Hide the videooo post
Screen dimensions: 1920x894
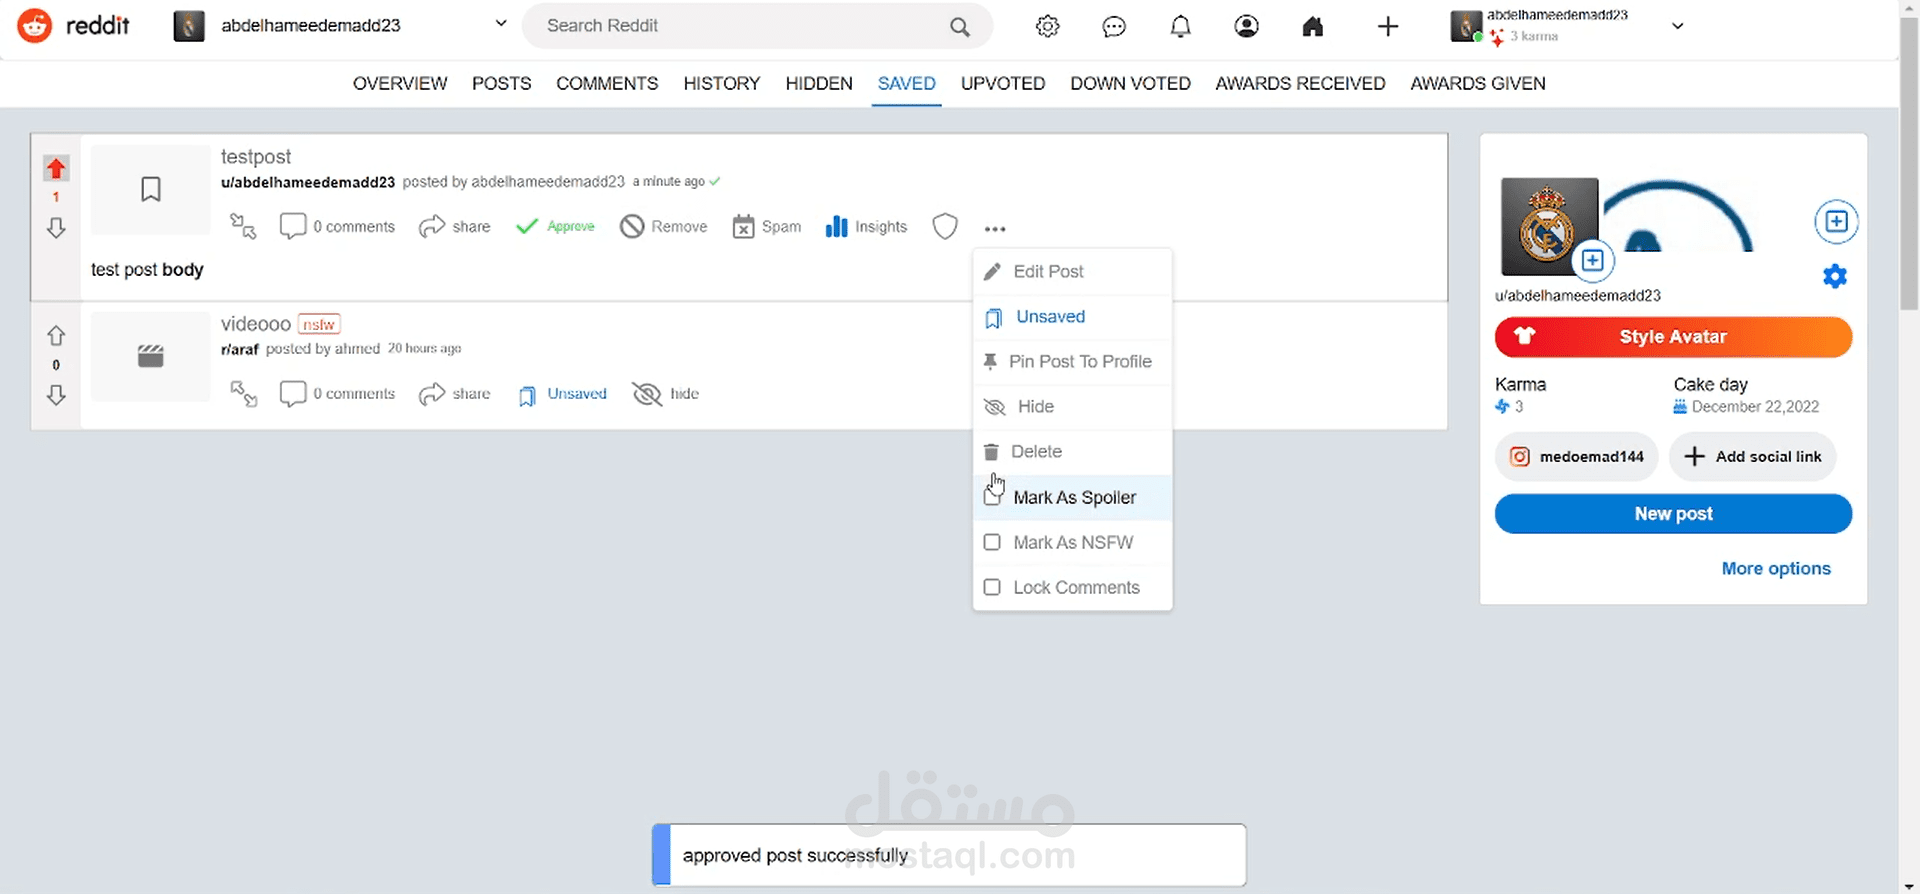click(x=666, y=394)
